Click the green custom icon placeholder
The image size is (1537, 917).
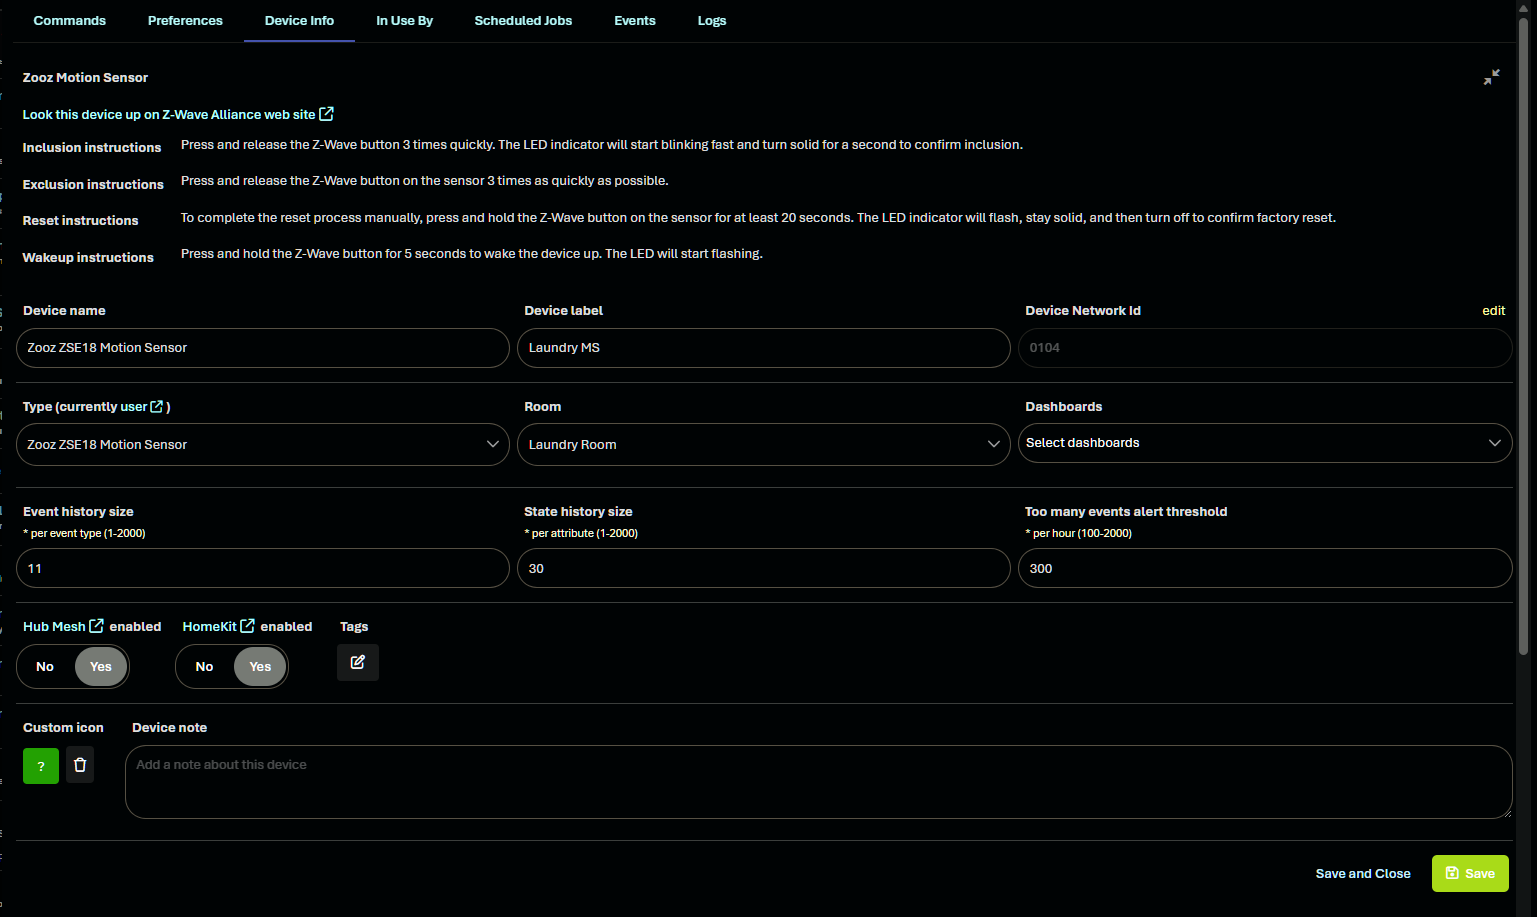[x=41, y=766]
